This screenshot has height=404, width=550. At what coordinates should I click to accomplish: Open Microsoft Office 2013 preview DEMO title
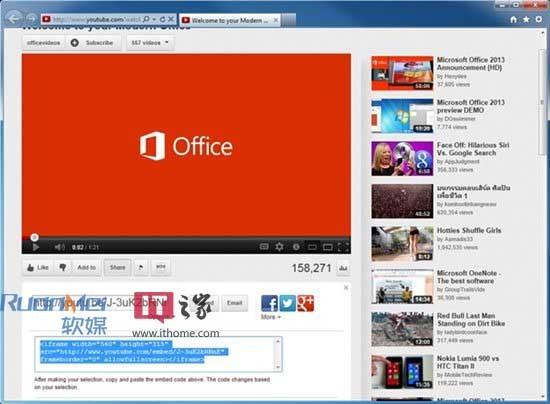(x=470, y=106)
